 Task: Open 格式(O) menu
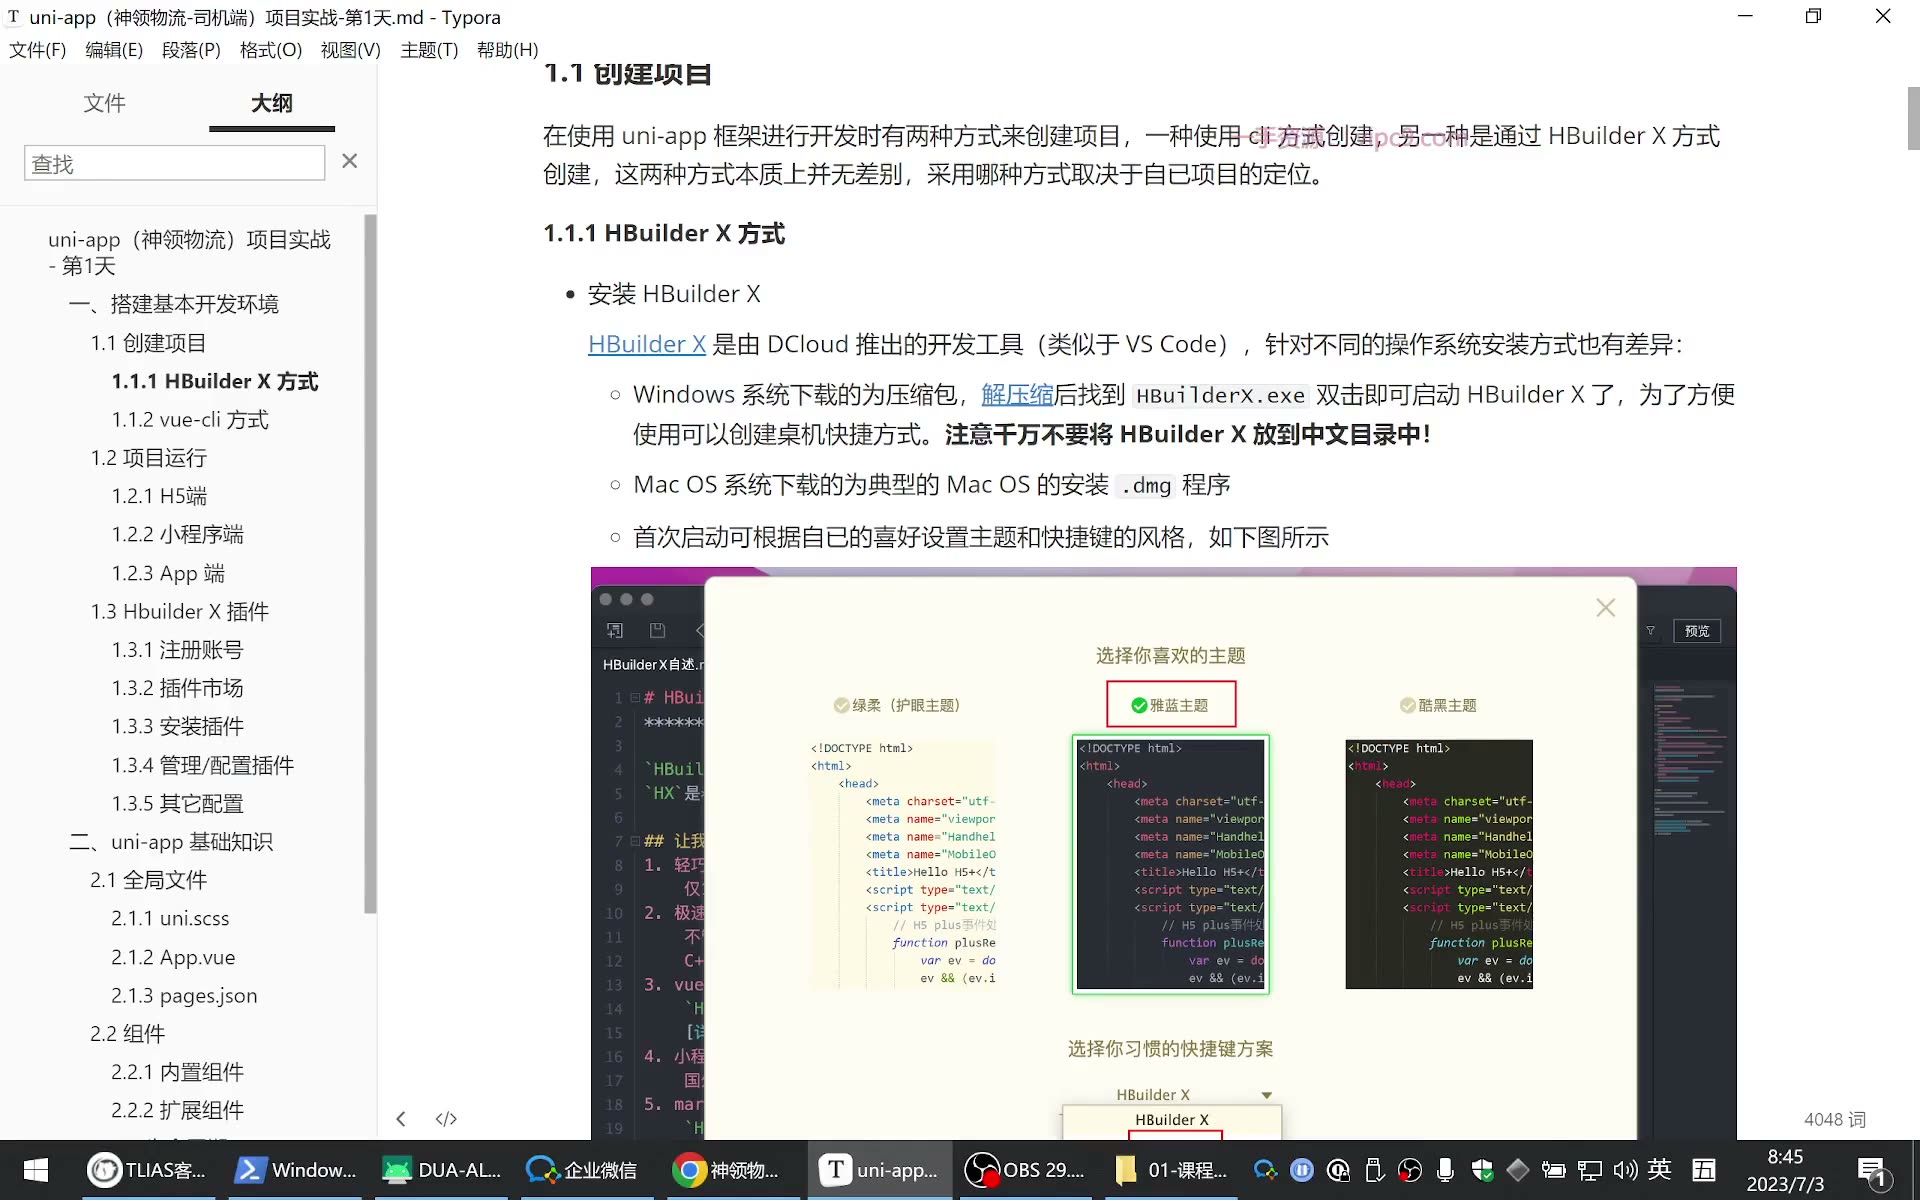[x=270, y=50]
